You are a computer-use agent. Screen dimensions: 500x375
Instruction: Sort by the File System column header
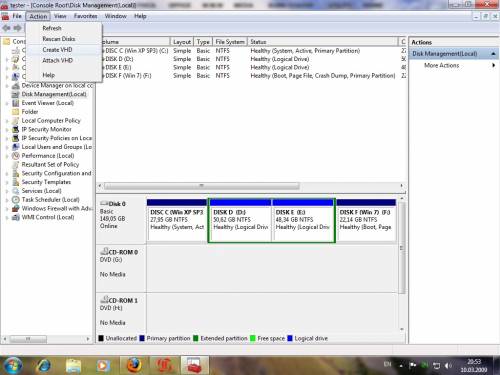point(230,42)
